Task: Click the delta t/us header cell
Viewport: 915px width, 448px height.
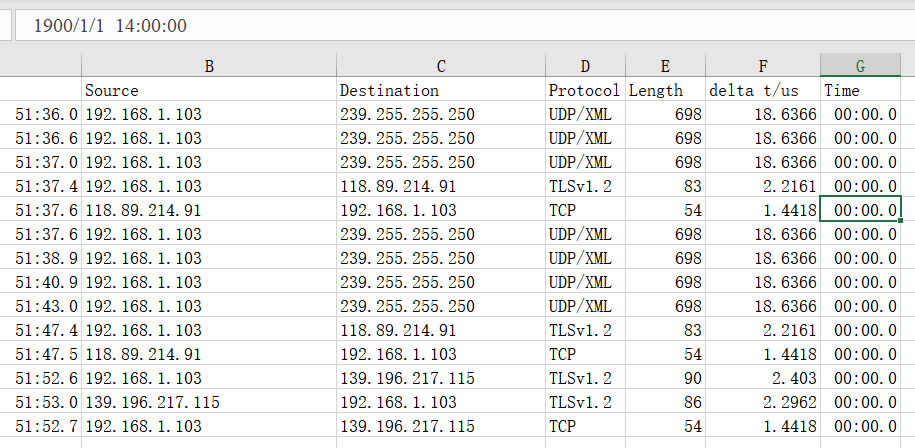Action: pyautogui.click(x=763, y=90)
